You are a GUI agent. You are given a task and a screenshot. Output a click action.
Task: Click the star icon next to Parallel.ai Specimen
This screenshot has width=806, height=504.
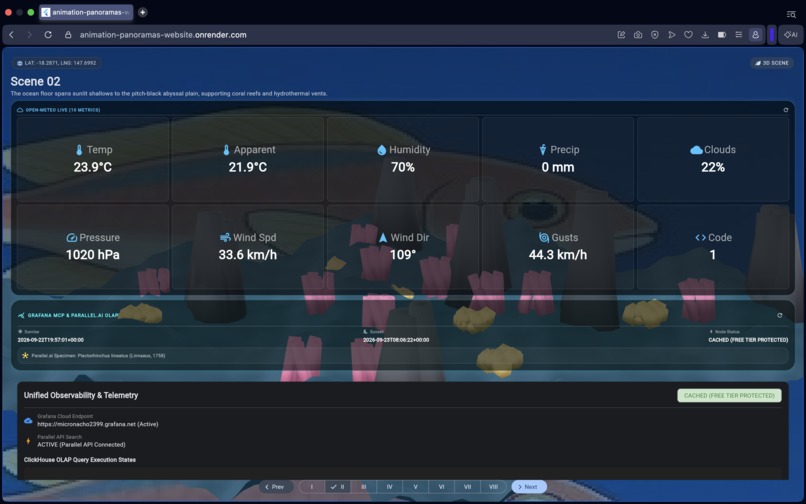point(25,355)
